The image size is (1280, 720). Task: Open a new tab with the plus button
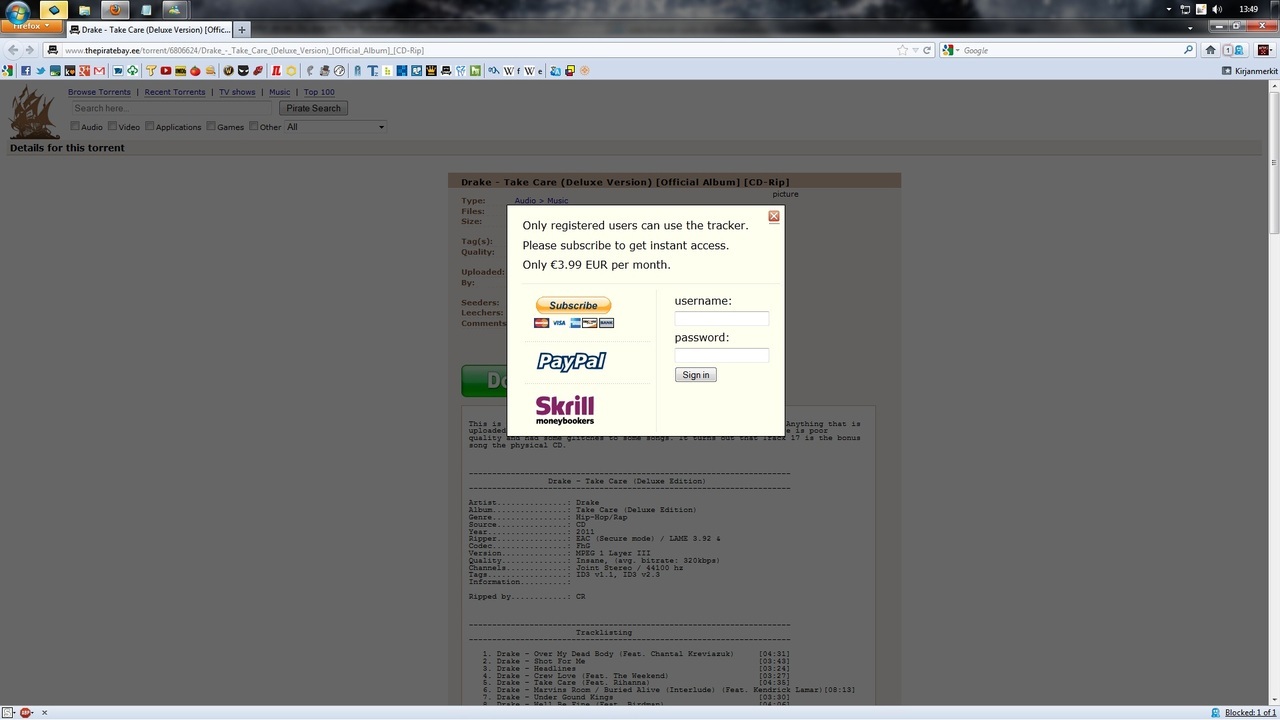(x=242, y=30)
